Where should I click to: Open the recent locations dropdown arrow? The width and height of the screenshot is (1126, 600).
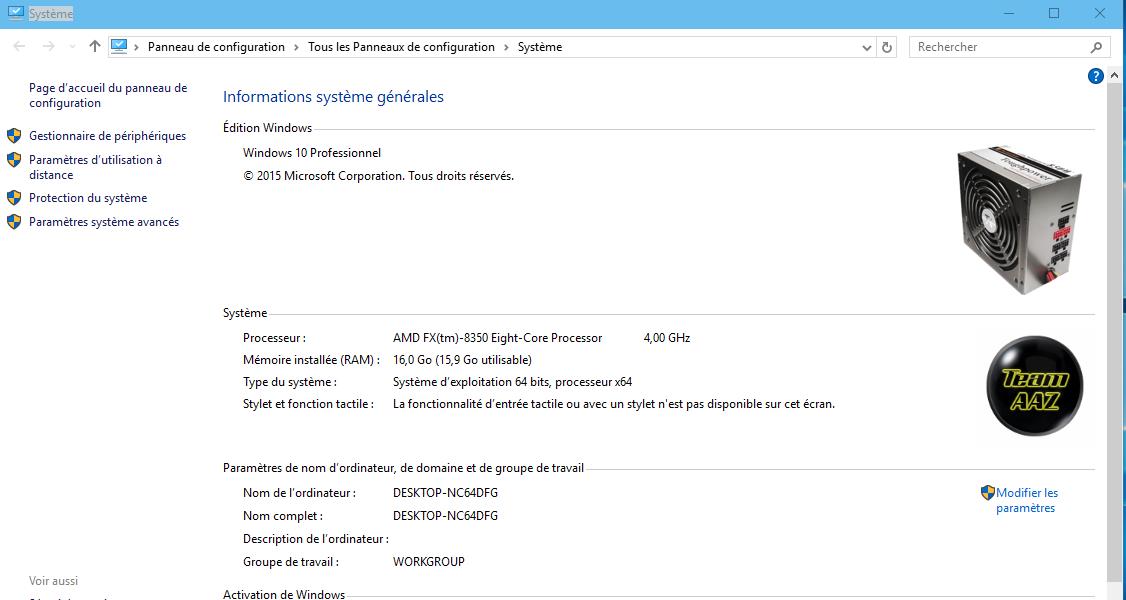[72, 47]
